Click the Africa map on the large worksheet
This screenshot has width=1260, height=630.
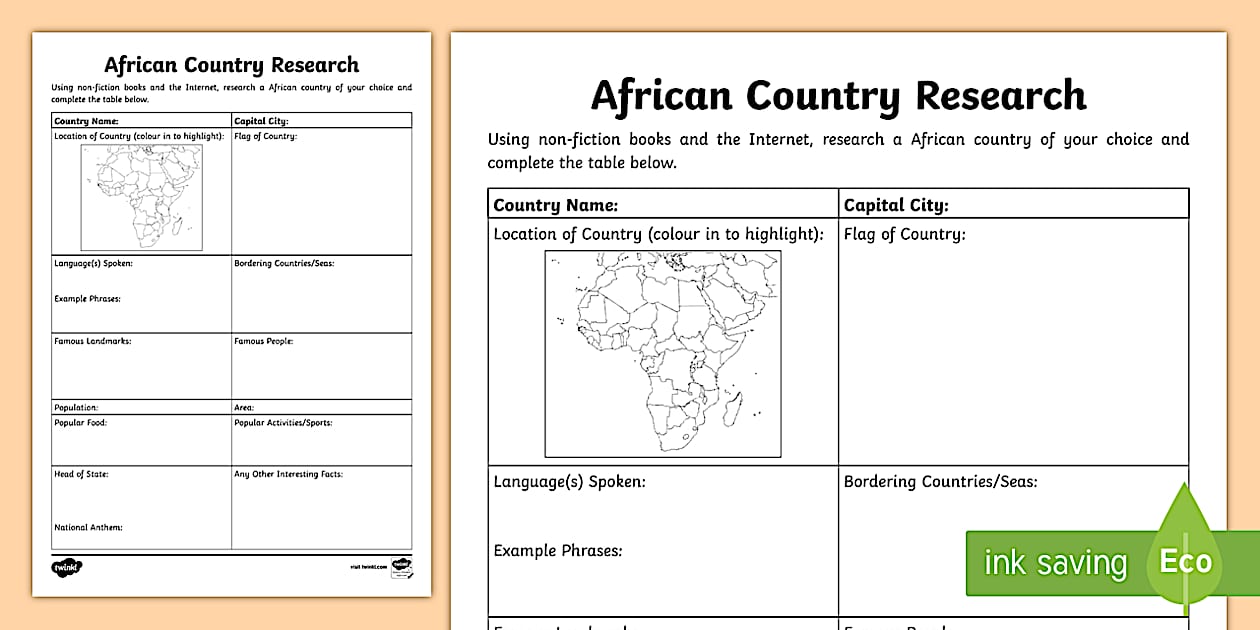pos(663,353)
